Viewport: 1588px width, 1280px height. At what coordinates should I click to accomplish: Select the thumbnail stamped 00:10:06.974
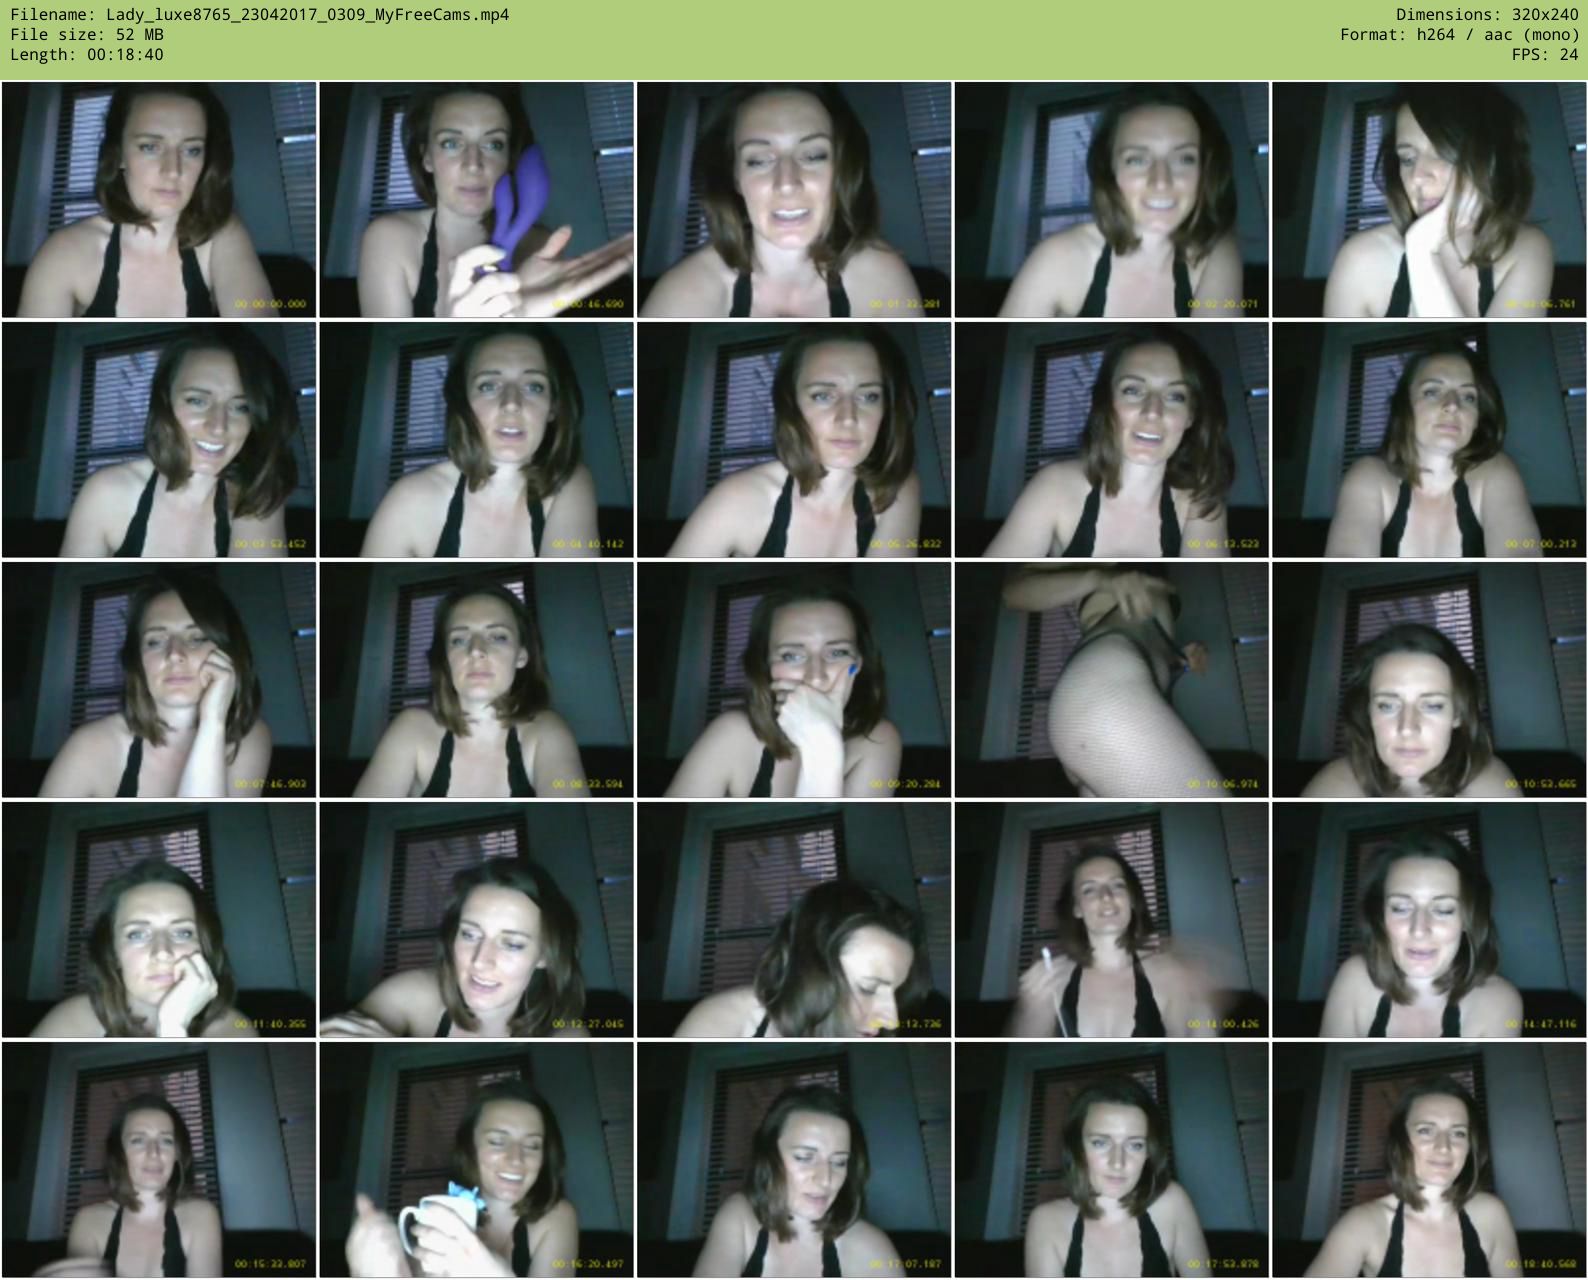pos(1112,680)
